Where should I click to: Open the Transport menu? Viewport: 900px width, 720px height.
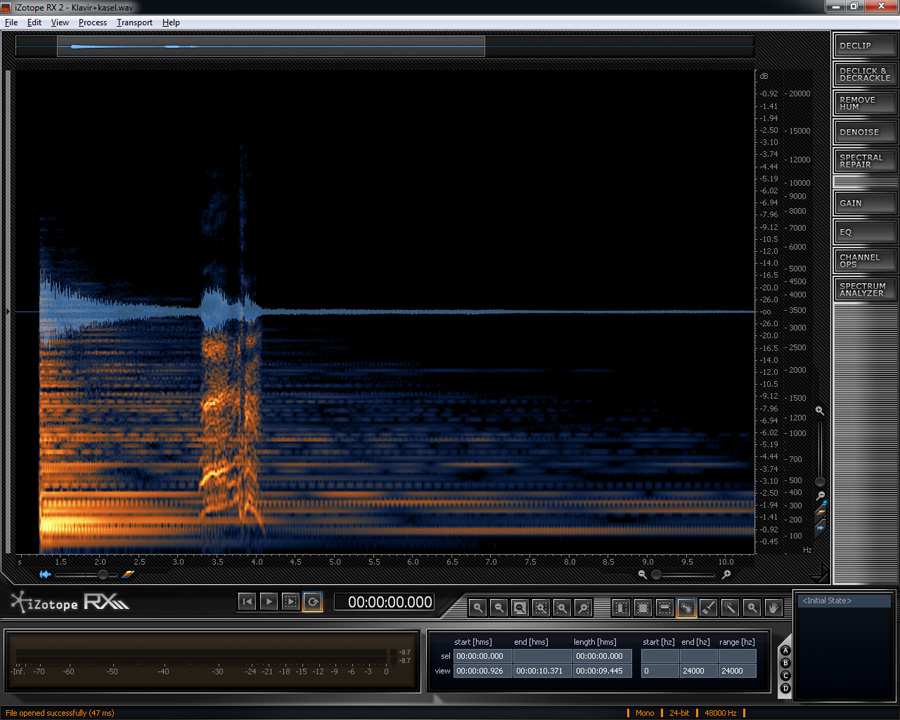pyautogui.click(x=134, y=22)
